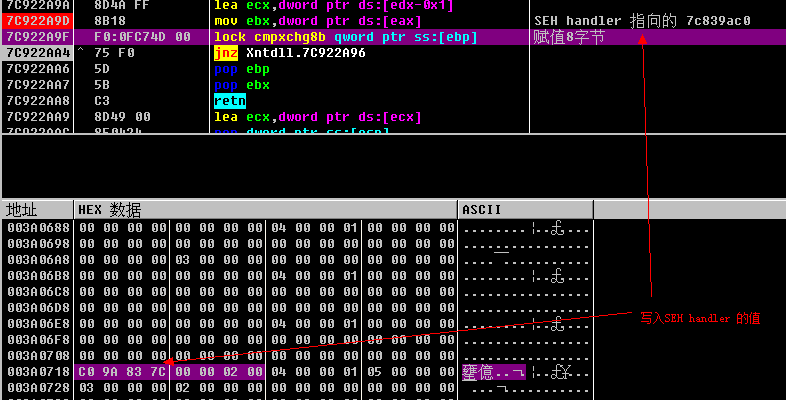Click the 赋值8字节 comment cell
This screenshot has height=400, width=786.
[569, 37]
